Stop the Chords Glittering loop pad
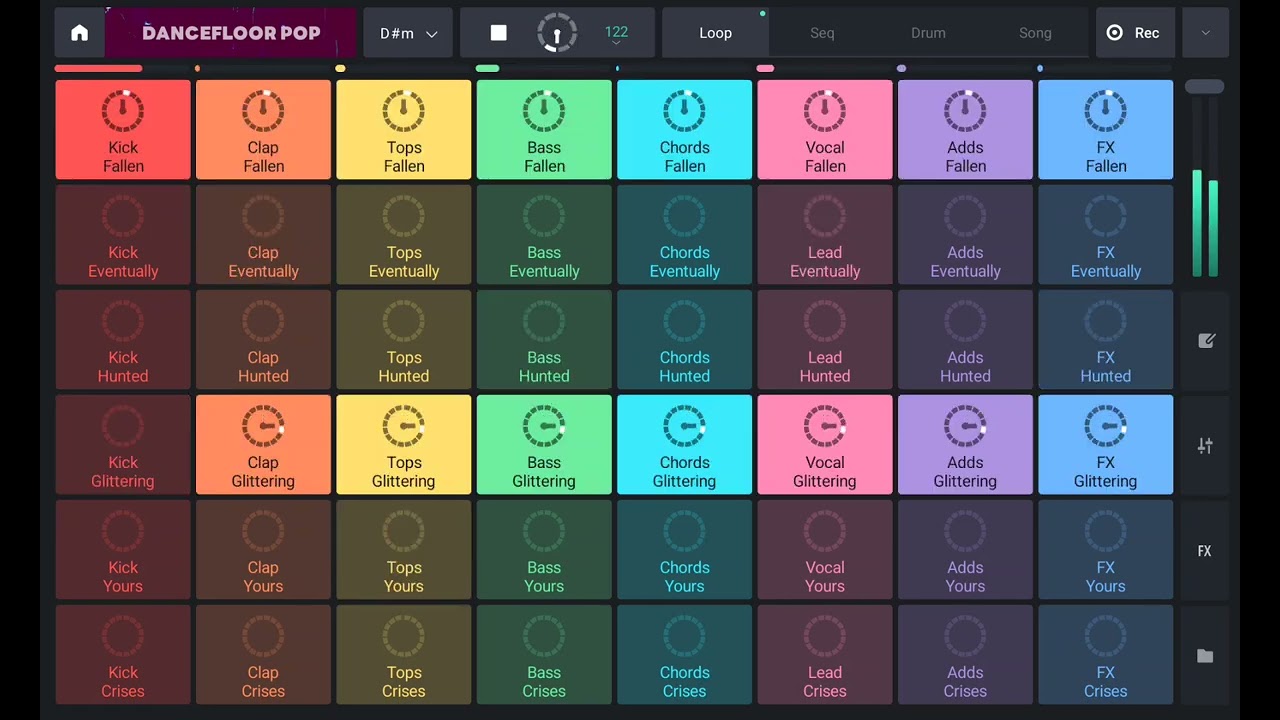1280x720 pixels. [685, 445]
